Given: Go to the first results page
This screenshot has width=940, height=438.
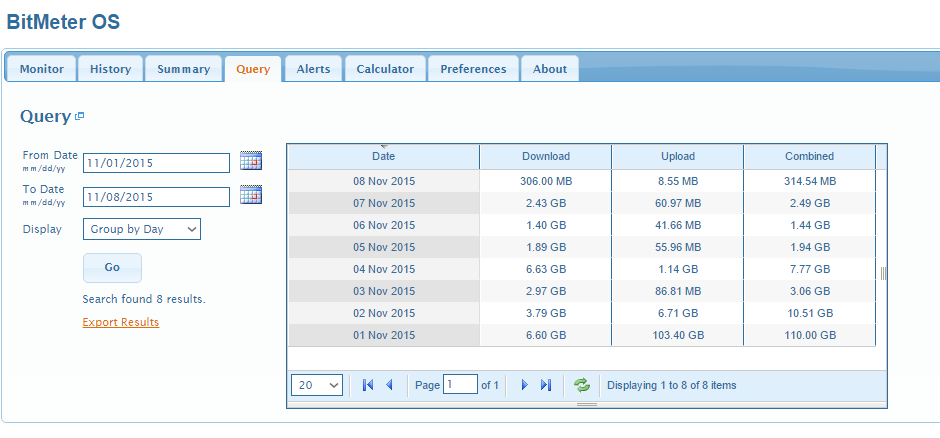Looking at the screenshot, I should [368, 385].
